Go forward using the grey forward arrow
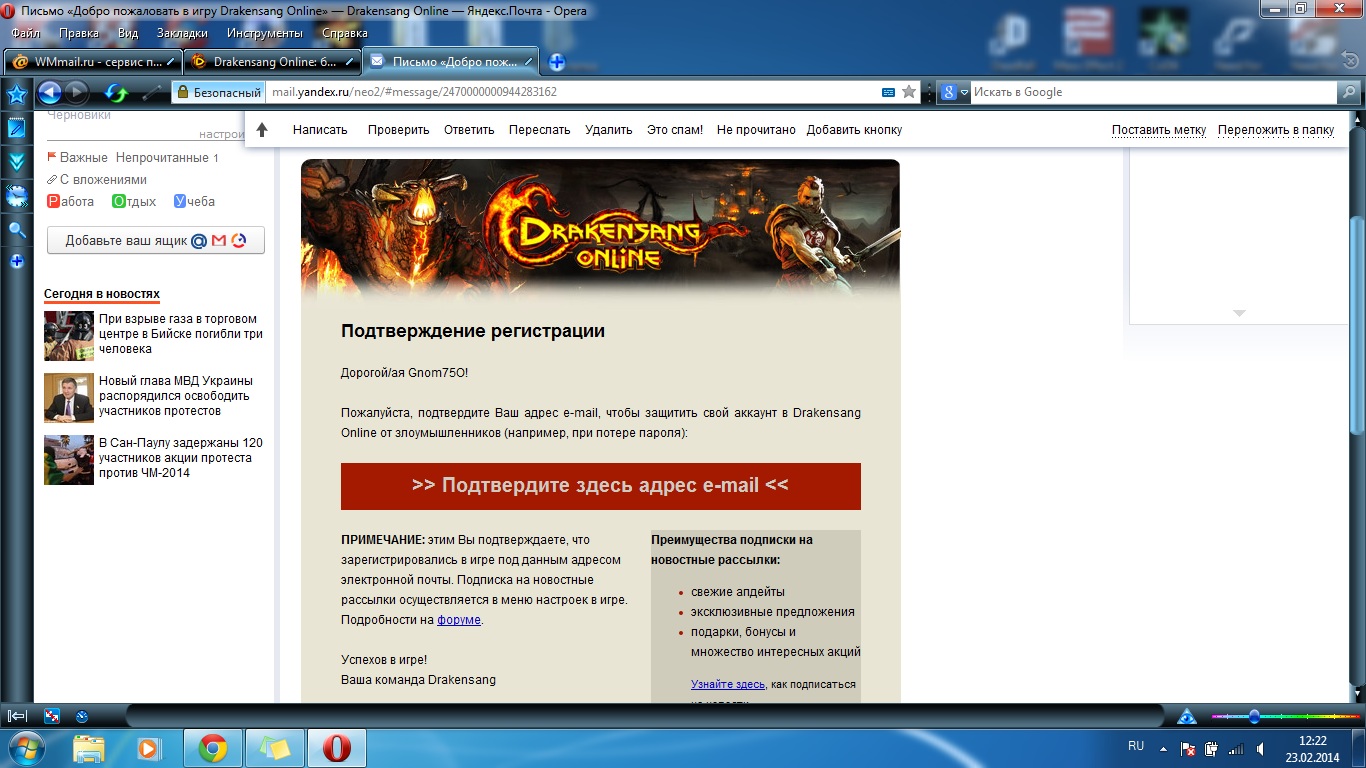 (x=76, y=93)
